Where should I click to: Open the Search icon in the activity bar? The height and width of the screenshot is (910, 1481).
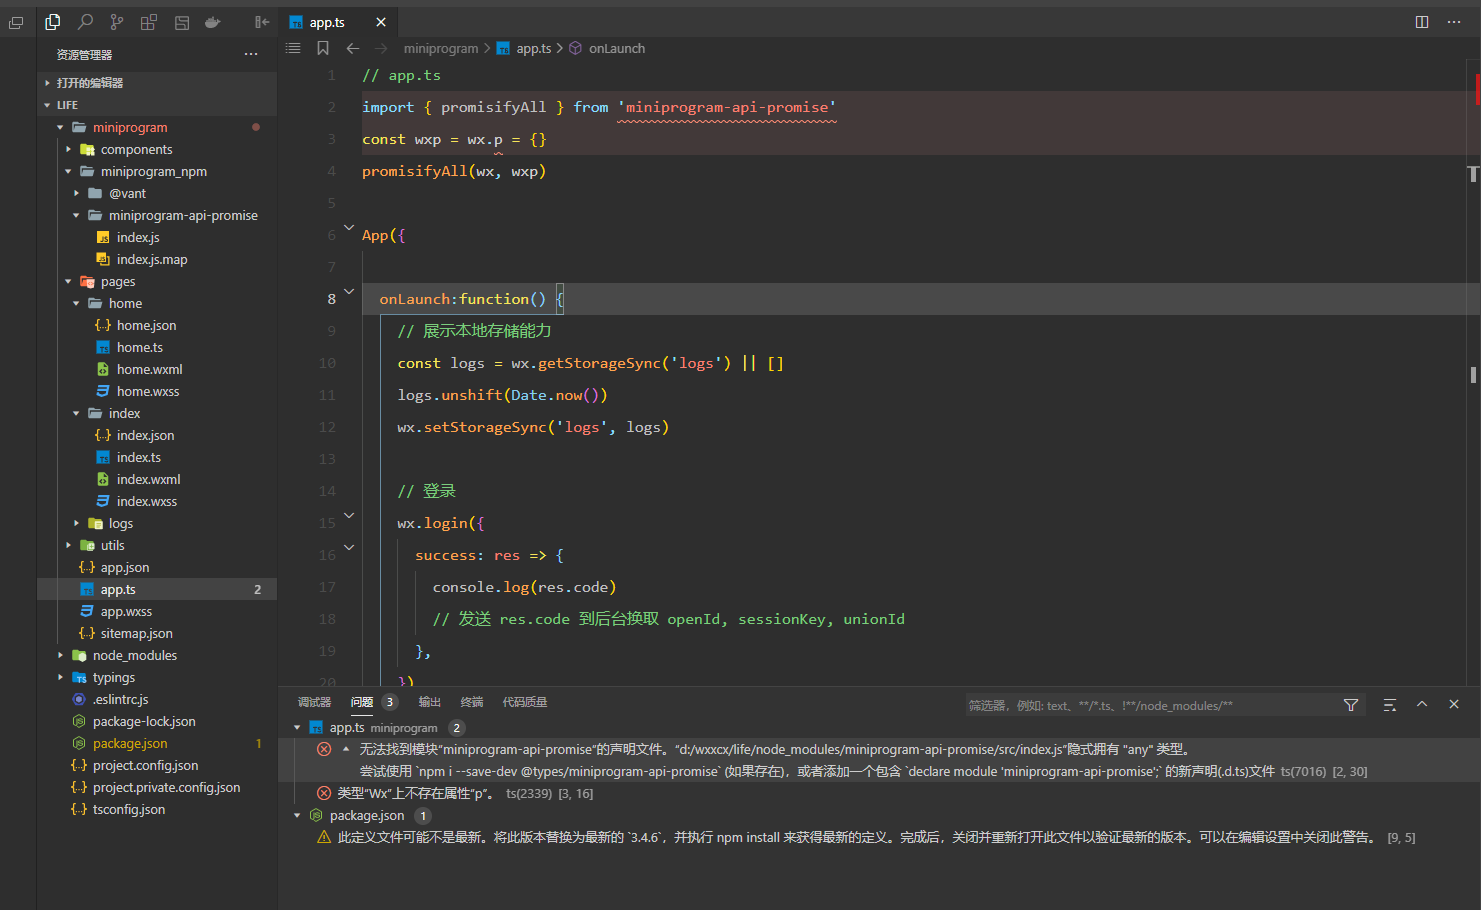(x=85, y=22)
